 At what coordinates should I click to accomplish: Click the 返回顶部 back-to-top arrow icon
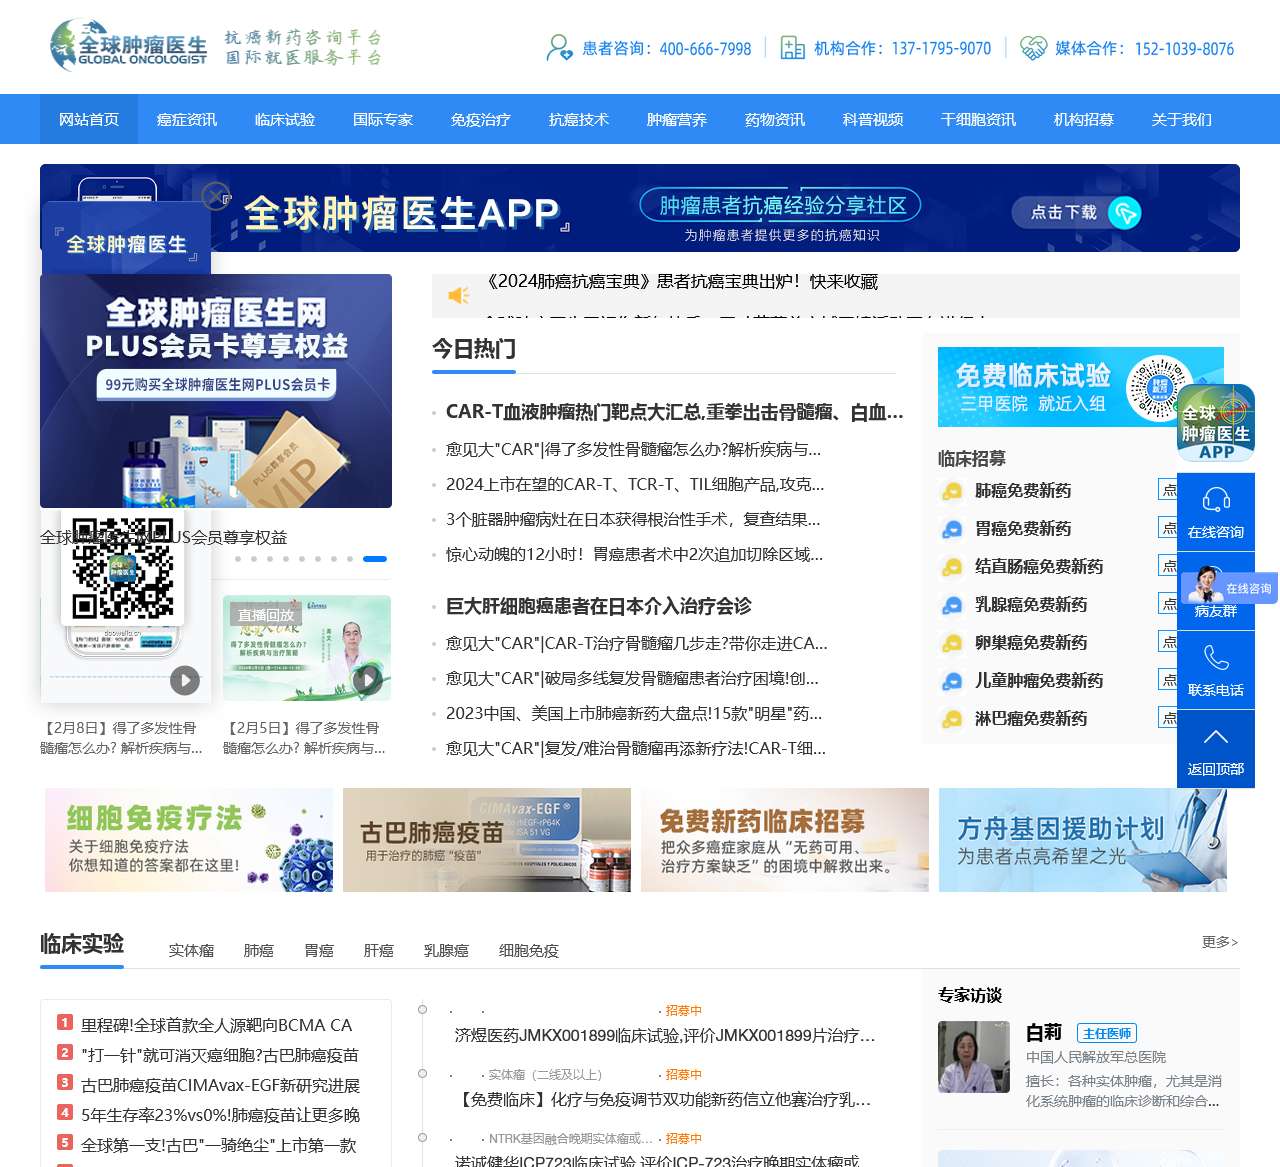tap(1215, 737)
